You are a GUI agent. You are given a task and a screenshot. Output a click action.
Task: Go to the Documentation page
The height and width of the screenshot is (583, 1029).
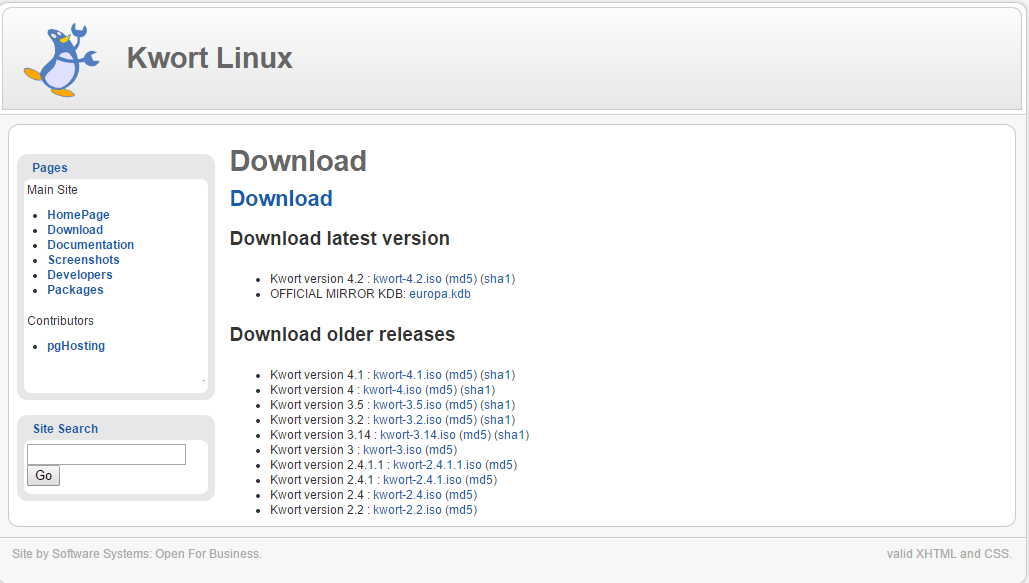(90, 245)
